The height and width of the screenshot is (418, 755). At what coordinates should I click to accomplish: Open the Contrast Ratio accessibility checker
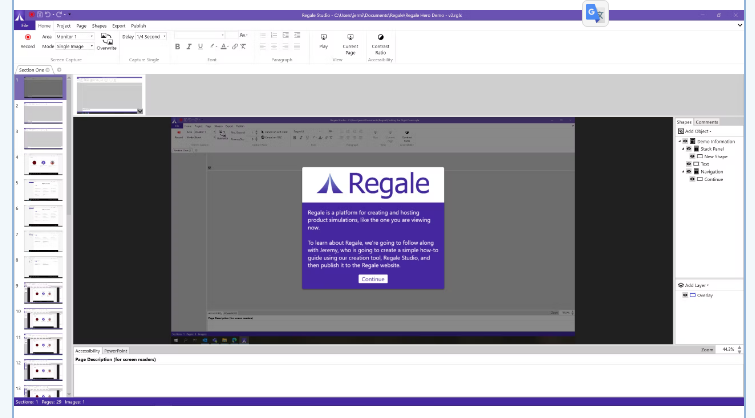tap(380, 44)
